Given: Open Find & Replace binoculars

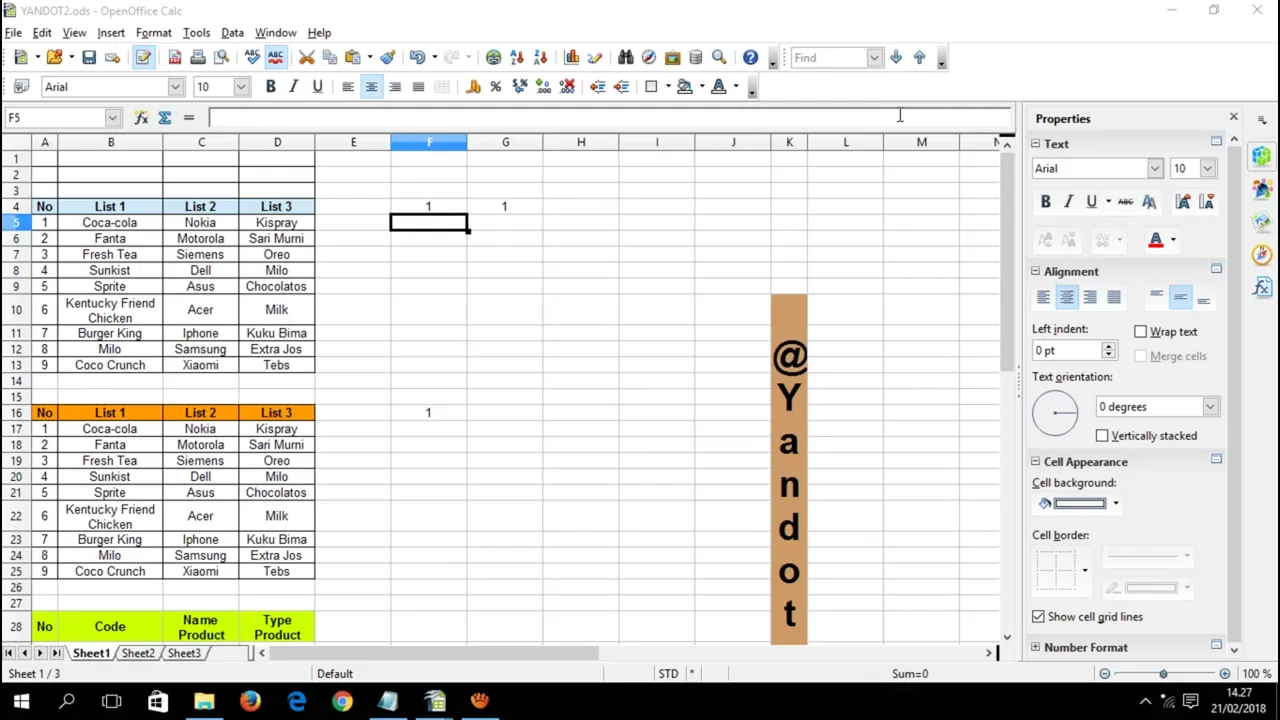Looking at the screenshot, I should point(625,58).
